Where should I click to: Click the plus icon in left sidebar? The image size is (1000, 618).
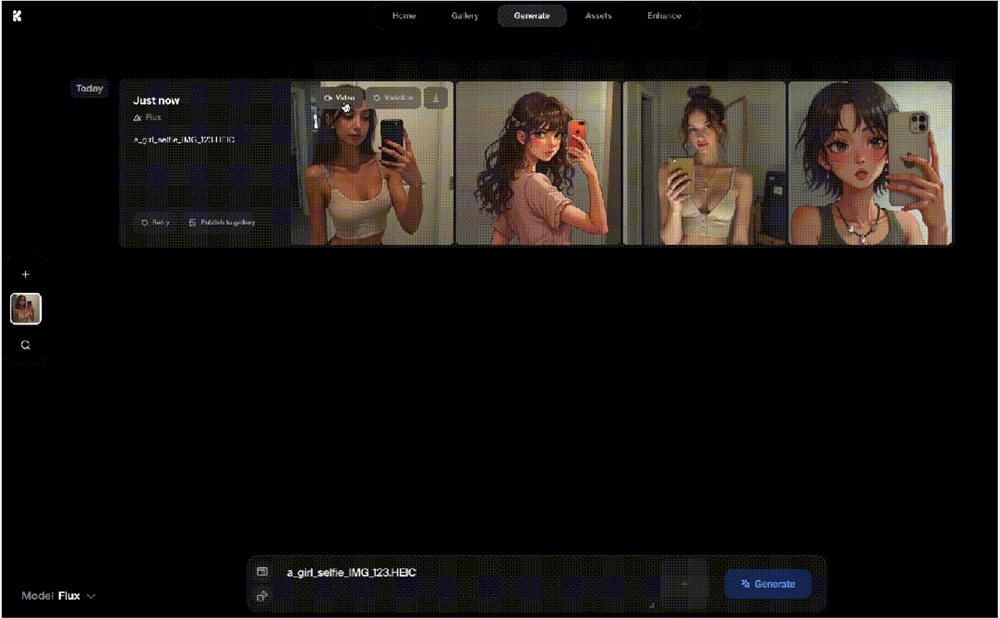tap(26, 274)
